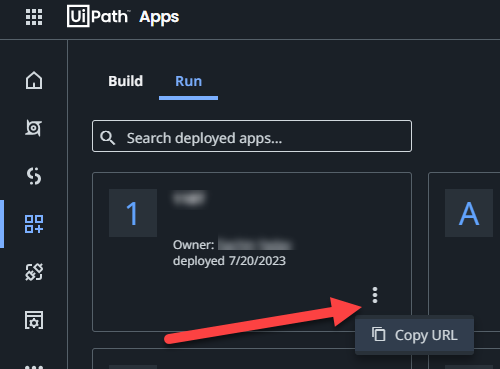Click the UiPath Apps logo
This screenshot has height=369, width=500.
click(x=123, y=16)
